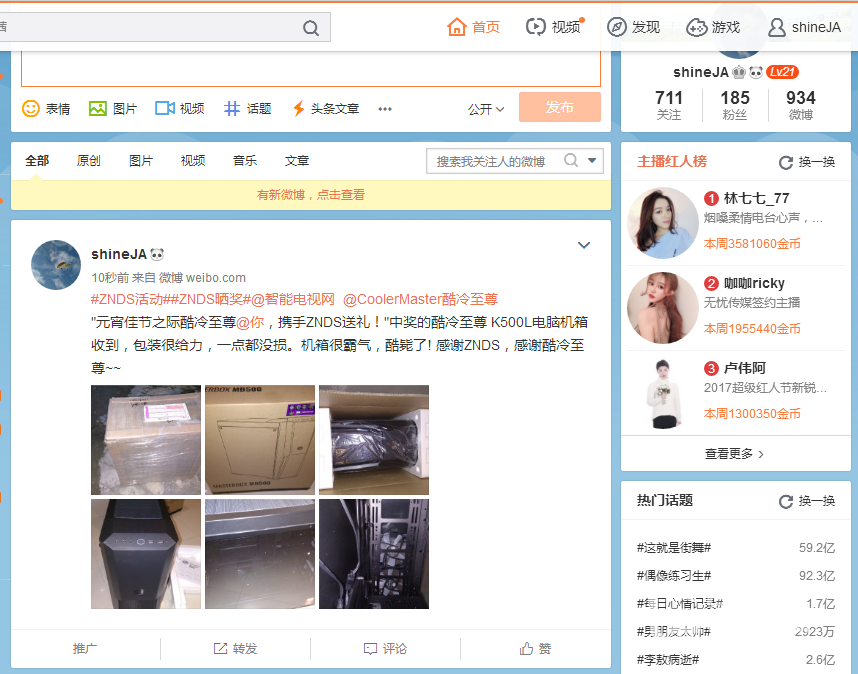Open the 公开 visibility dropdown
This screenshot has width=858, height=674.
click(485, 109)
